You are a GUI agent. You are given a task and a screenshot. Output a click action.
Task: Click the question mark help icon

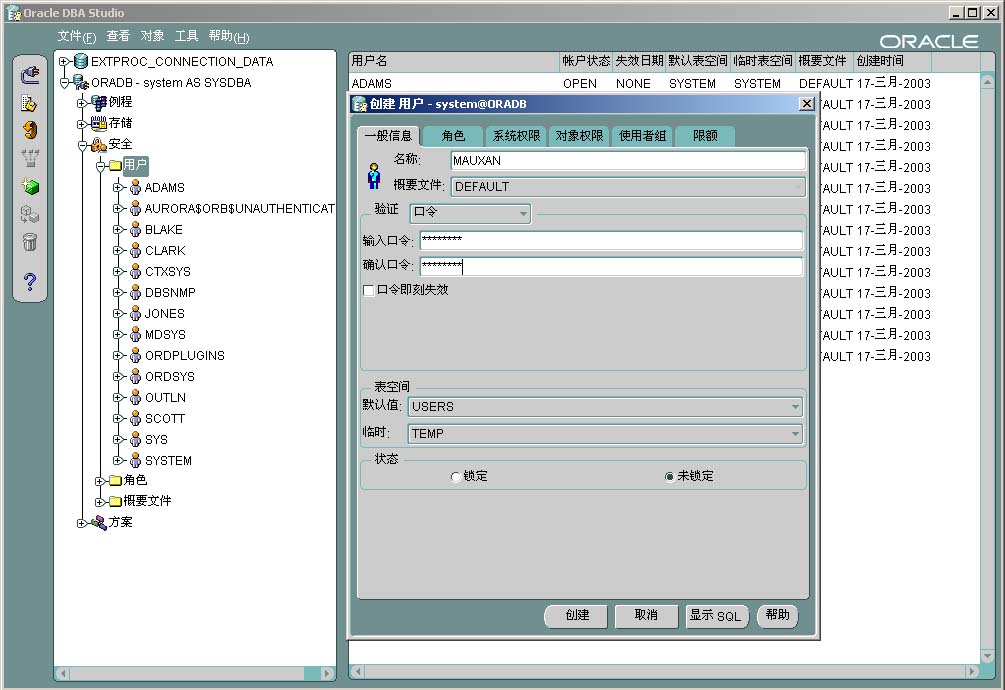coord(29,281)
